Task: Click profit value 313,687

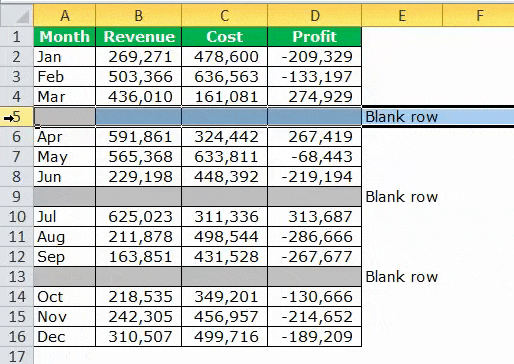Action: pyautogui.click(x=314, y=217)
